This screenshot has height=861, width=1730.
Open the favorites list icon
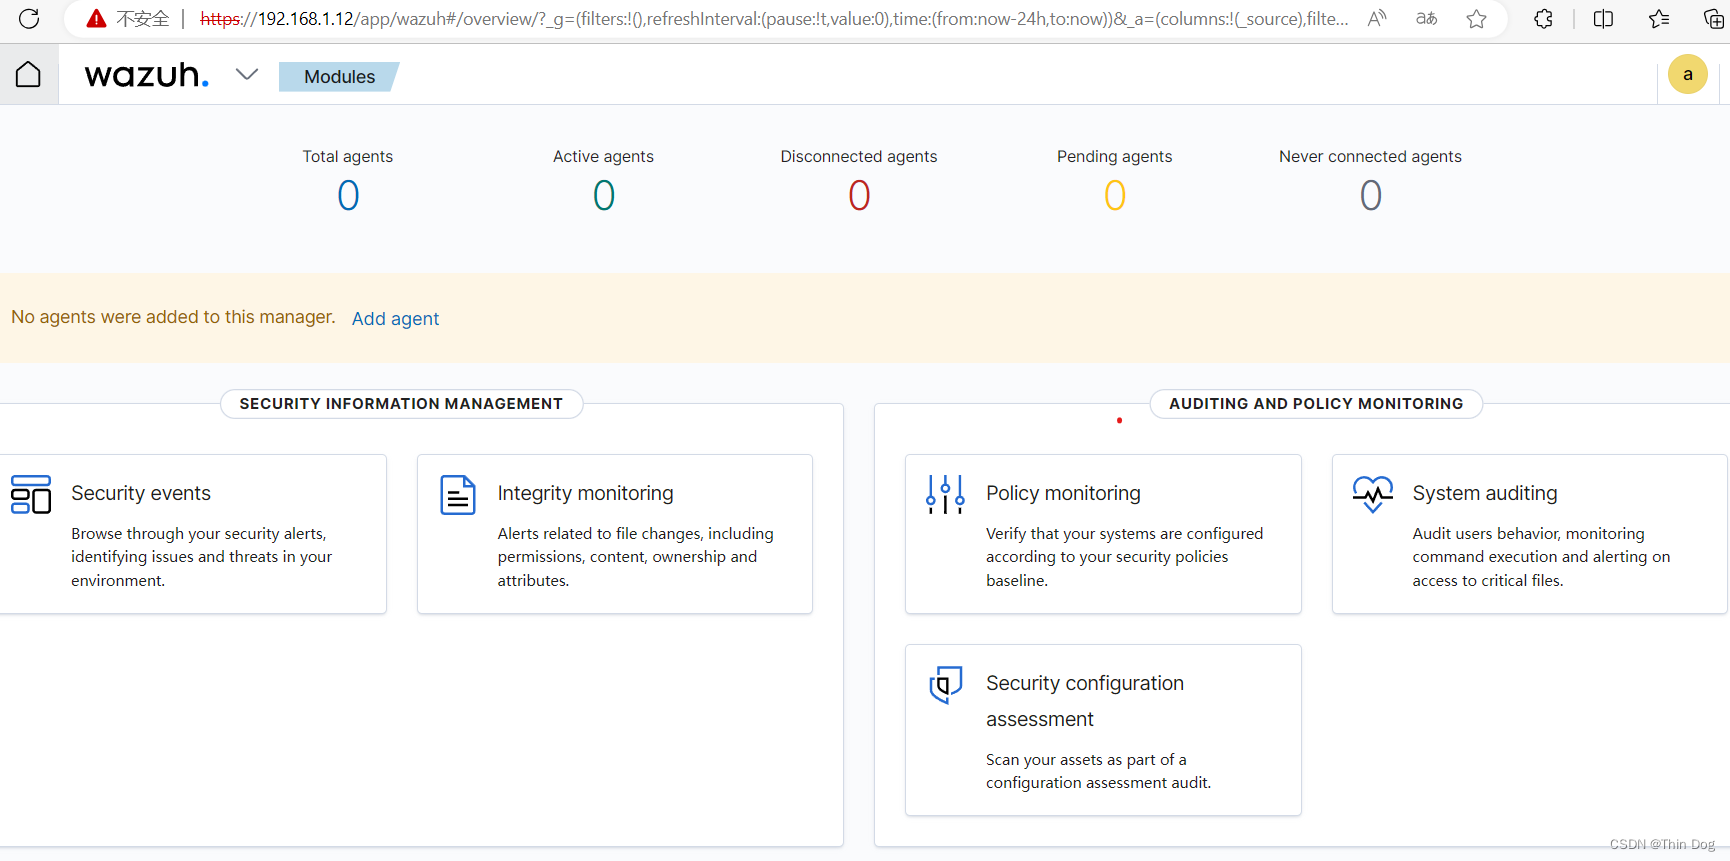tap(1659, 18)
